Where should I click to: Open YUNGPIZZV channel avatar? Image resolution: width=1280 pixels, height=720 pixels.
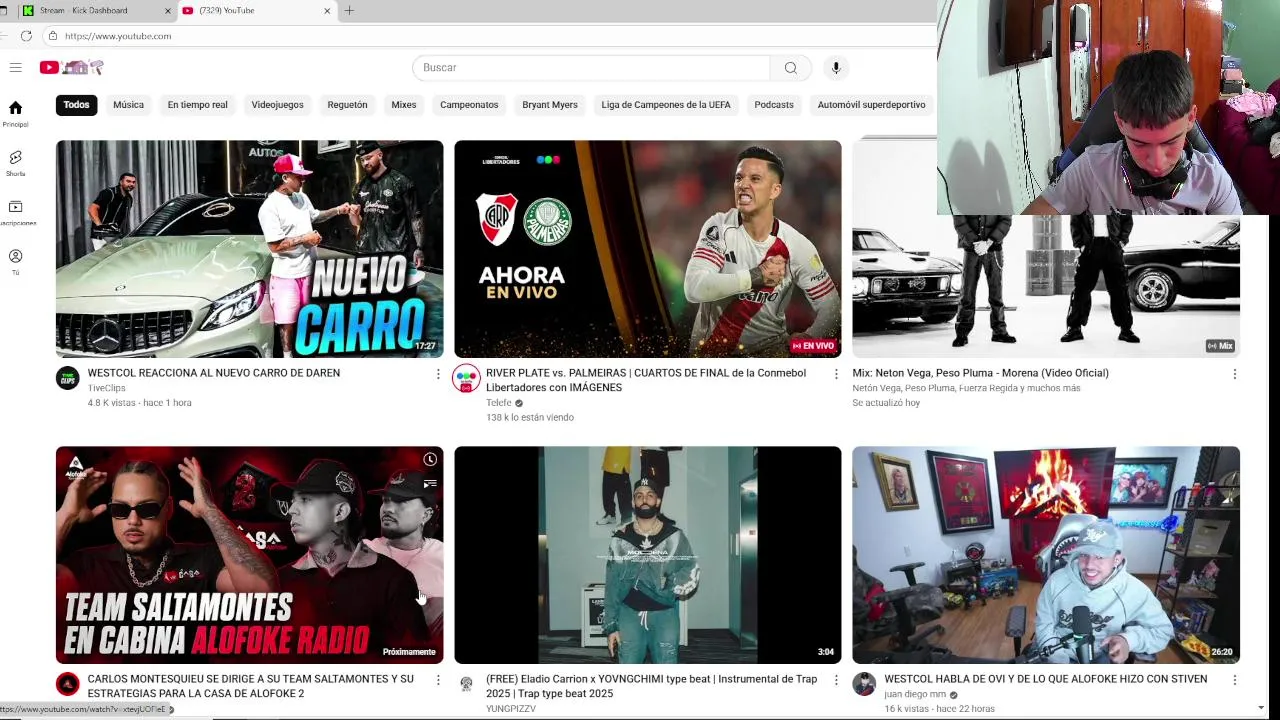(466, 684)
